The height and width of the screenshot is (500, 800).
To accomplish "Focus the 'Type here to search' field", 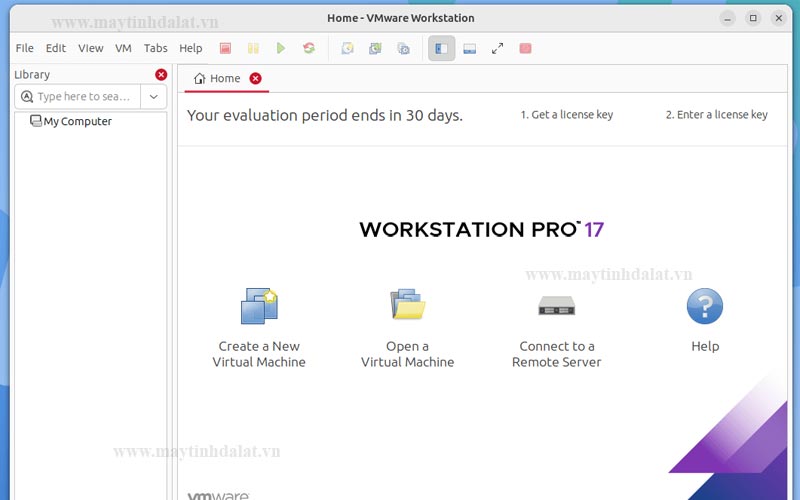I will pos(78,96).
